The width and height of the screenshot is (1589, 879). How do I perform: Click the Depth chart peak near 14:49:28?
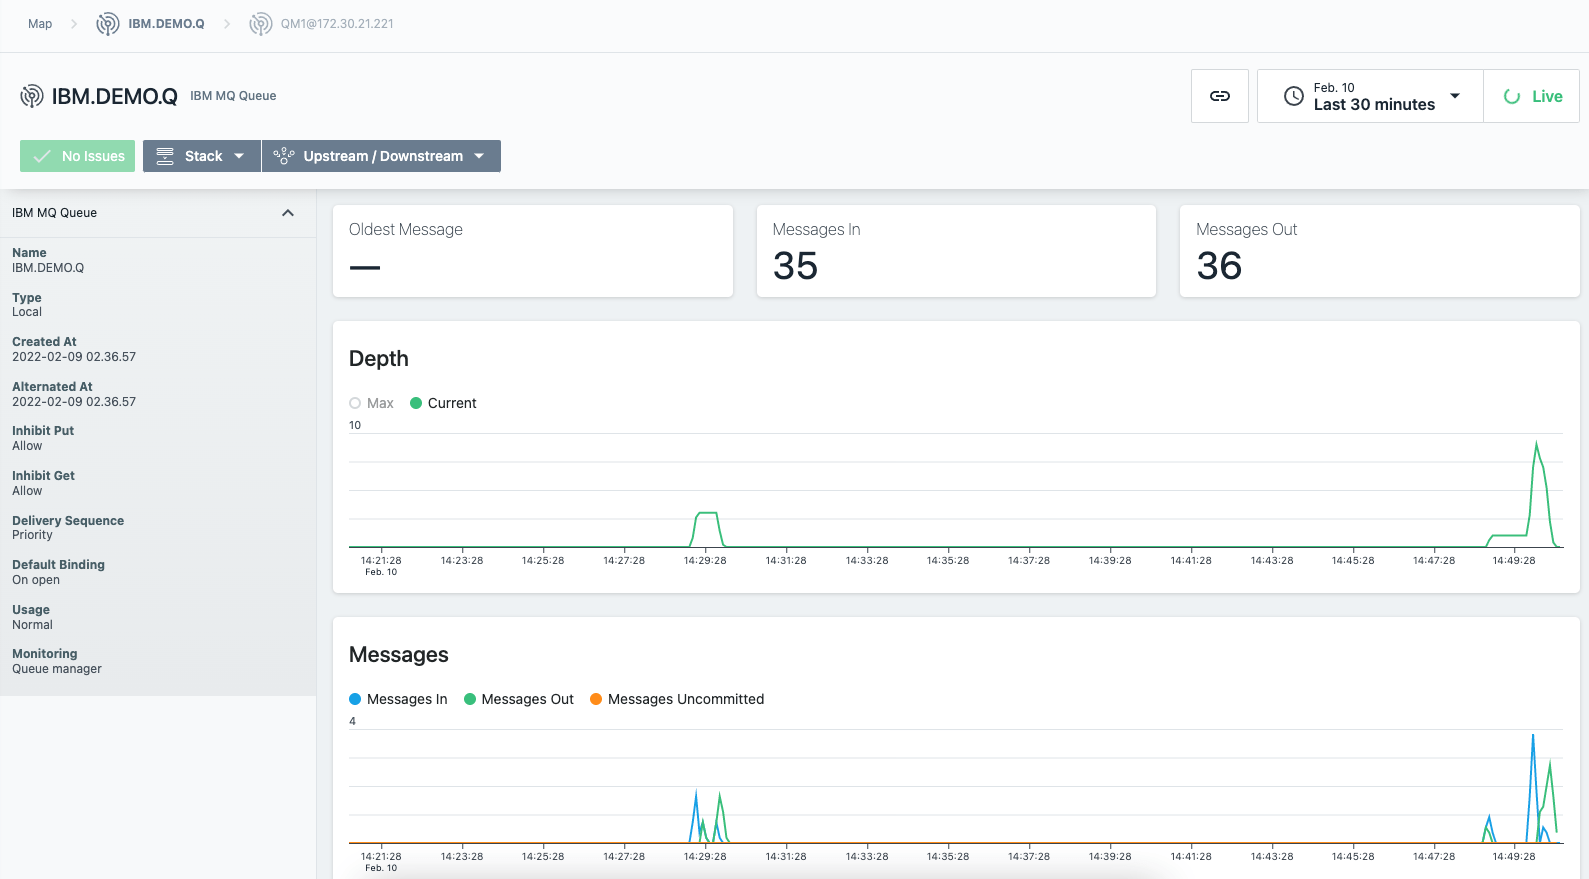1536,443
